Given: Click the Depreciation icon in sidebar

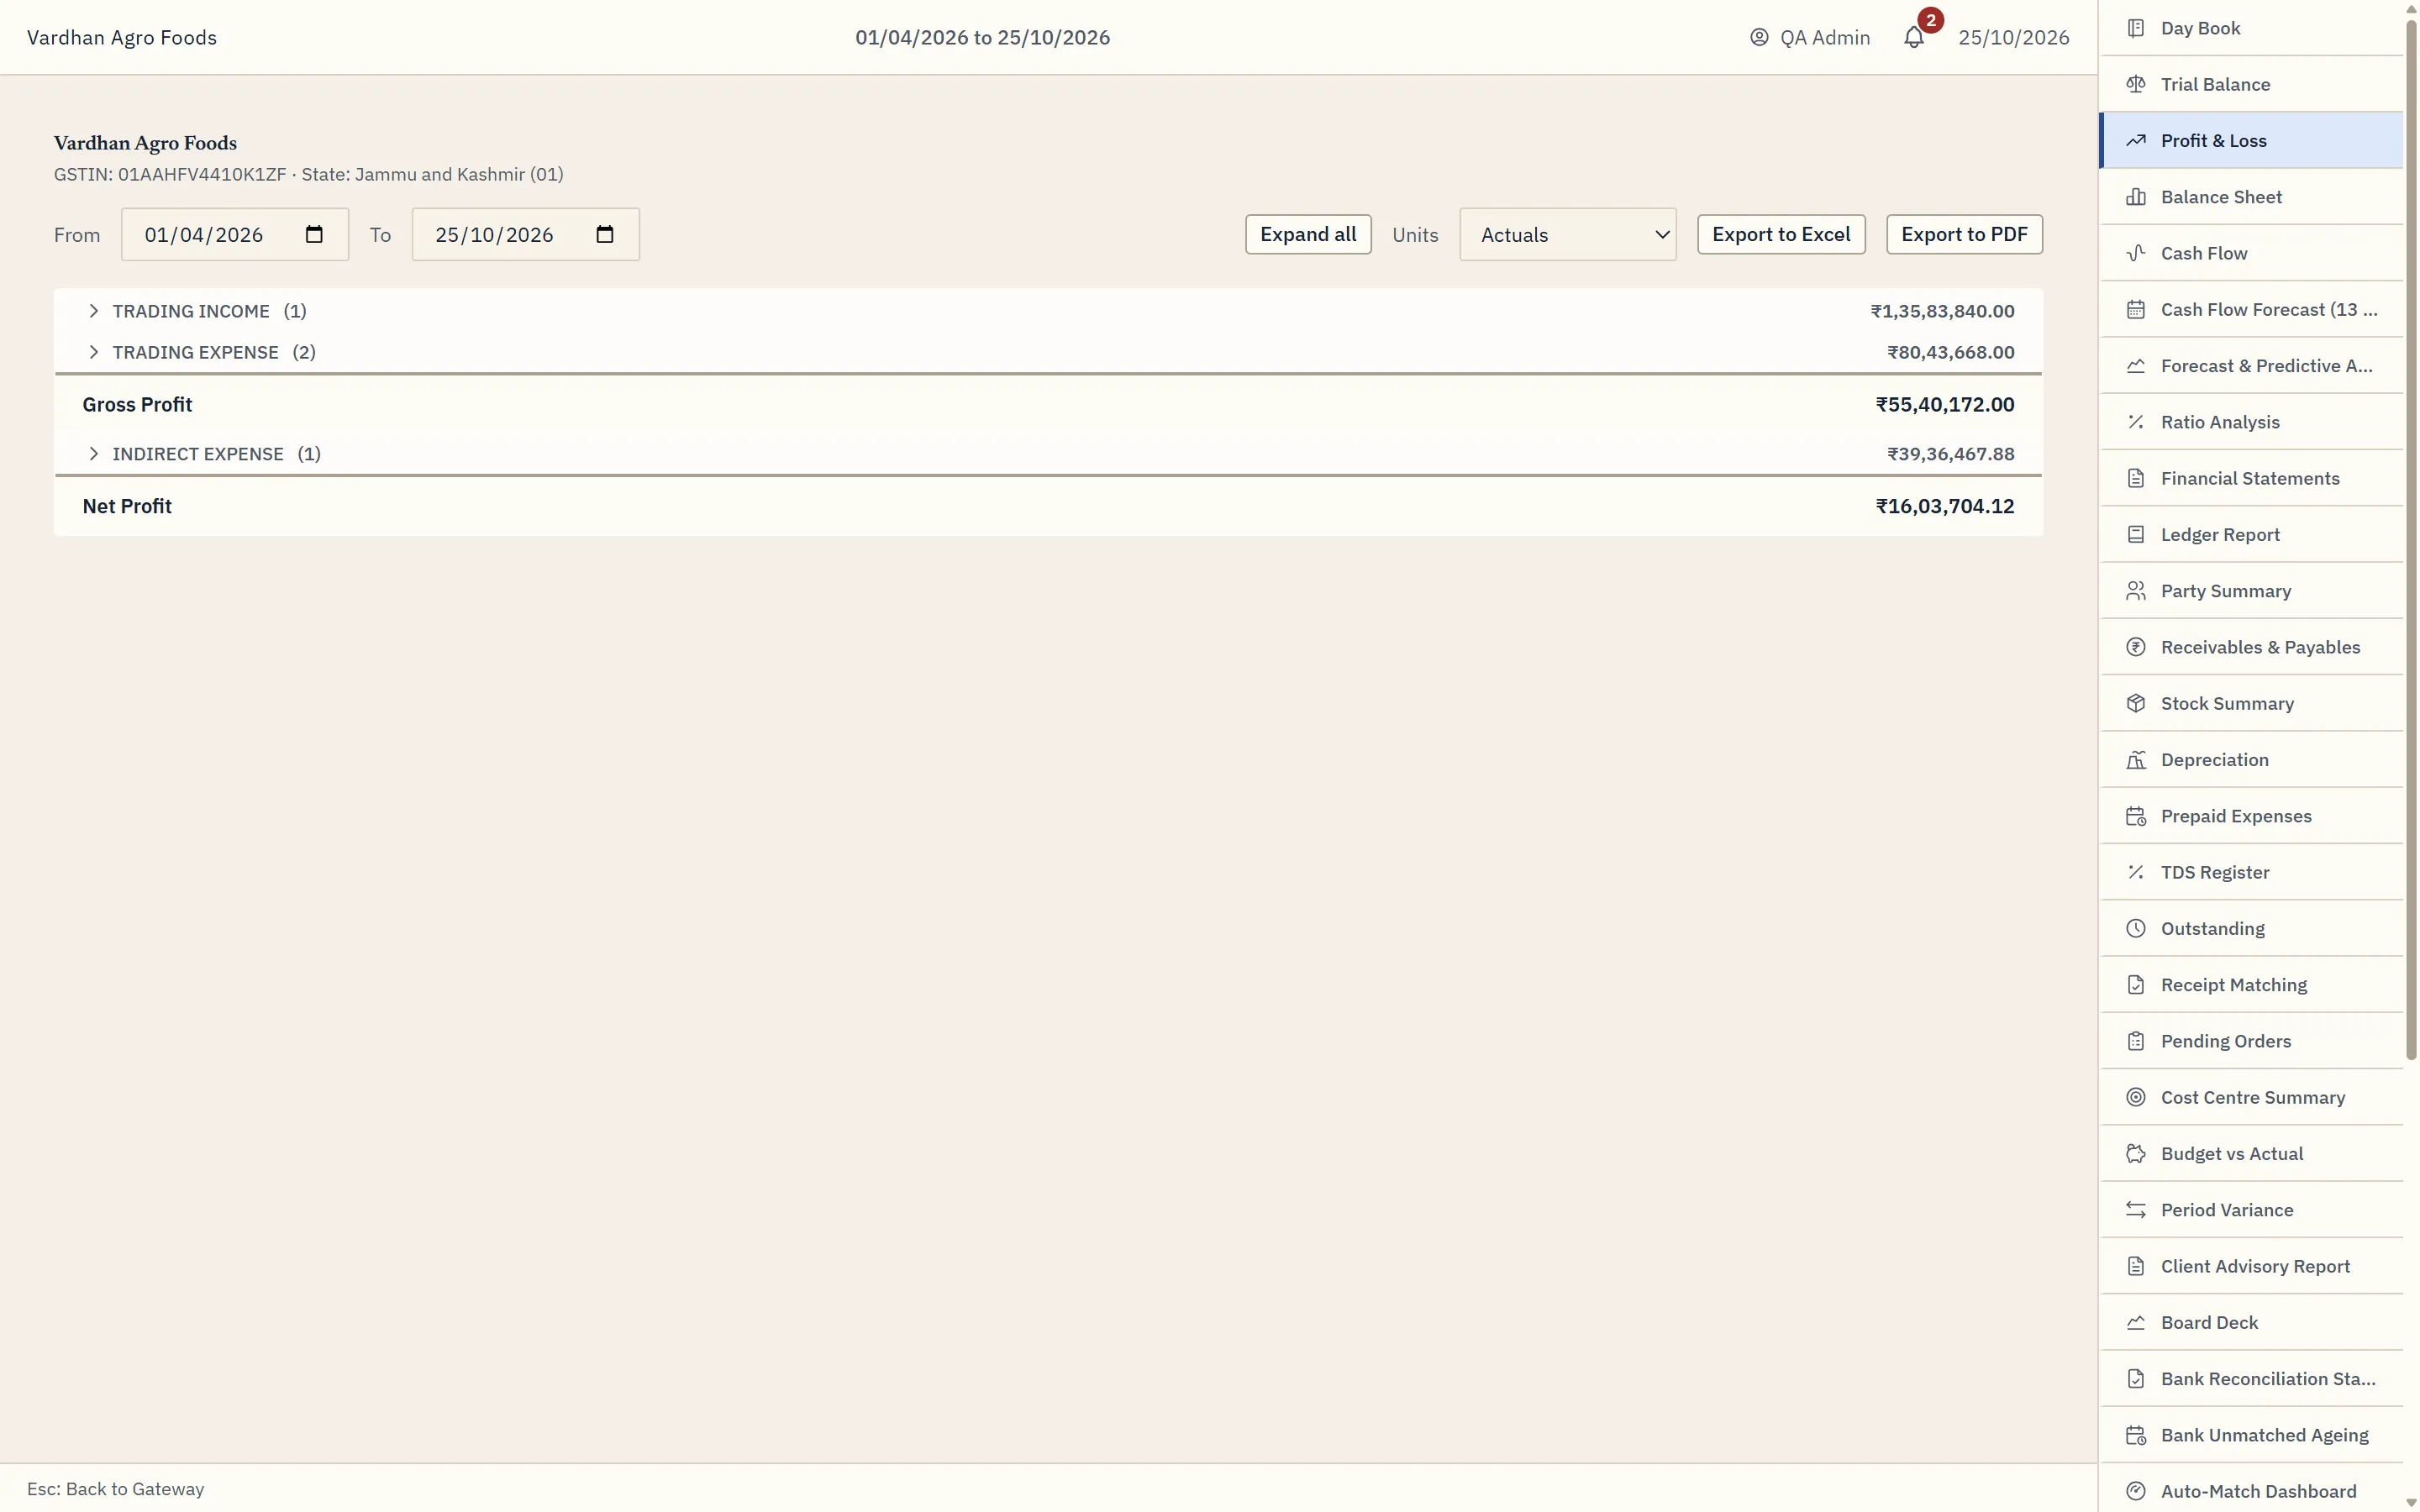Looking at the screenshot, I should [2136, 760].
